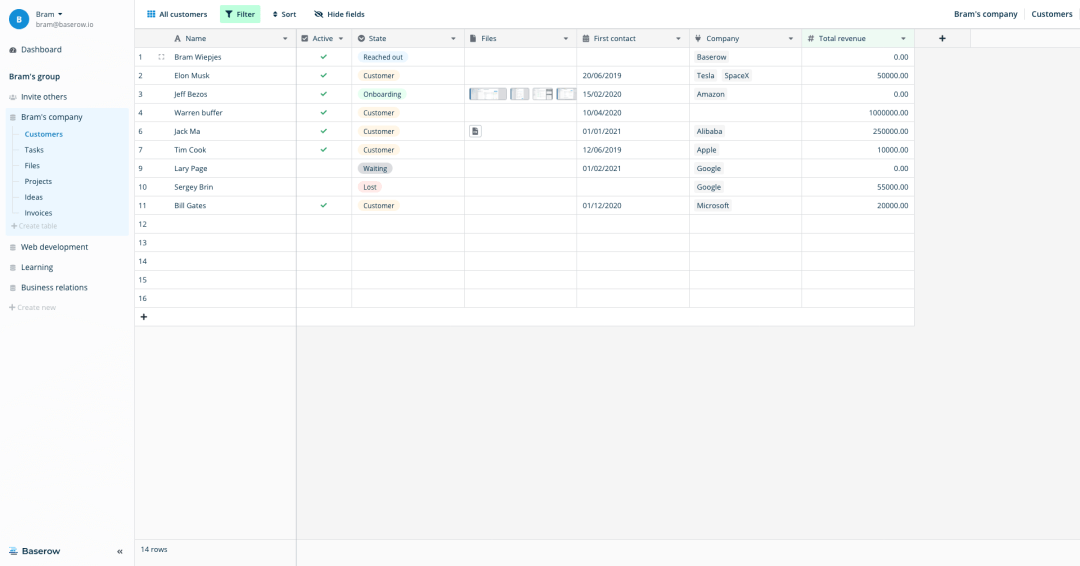Uncheck Active for Elon Musk
The height and width of the screenshot is (566, 1080).
click(x=323, y=76)
